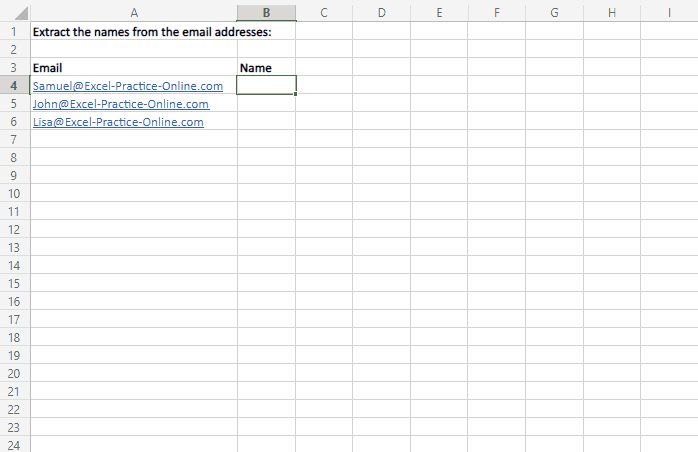Select column C header

click(x=324, y=12)
